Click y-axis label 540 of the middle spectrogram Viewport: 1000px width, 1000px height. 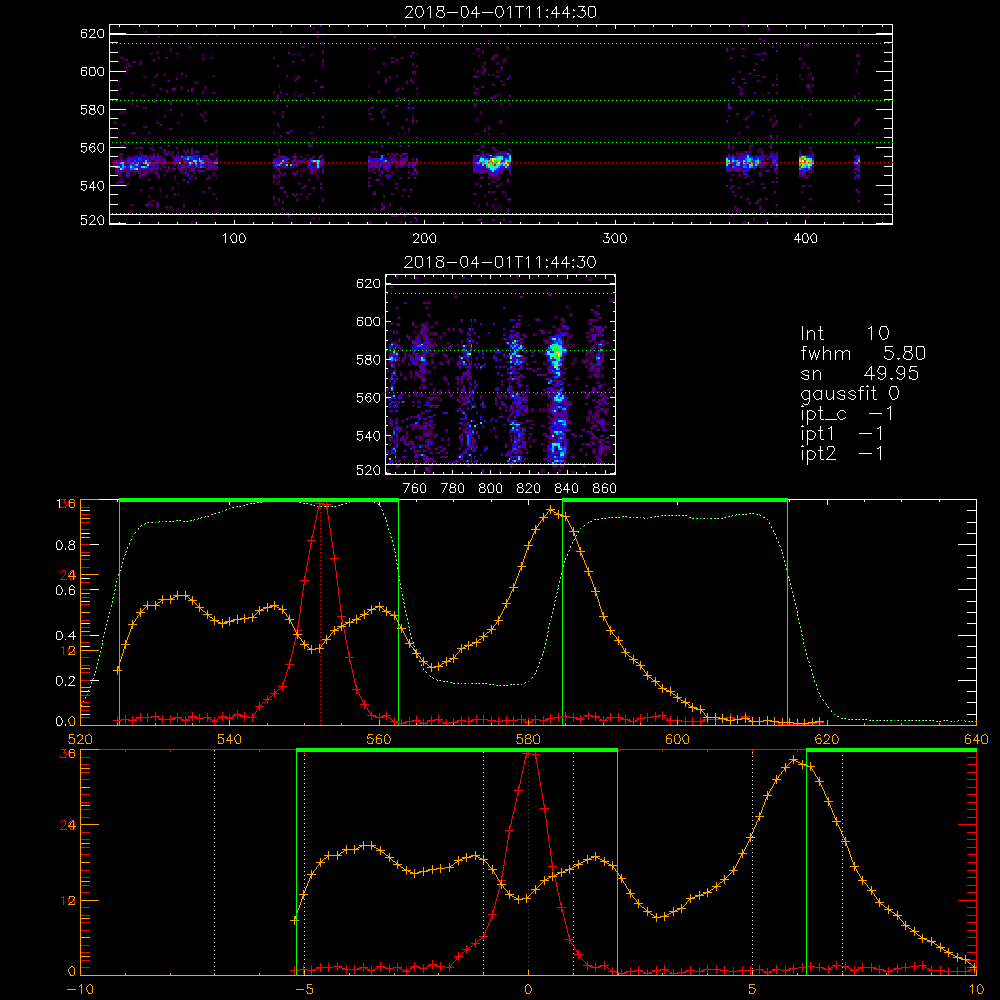coord(368,436)
